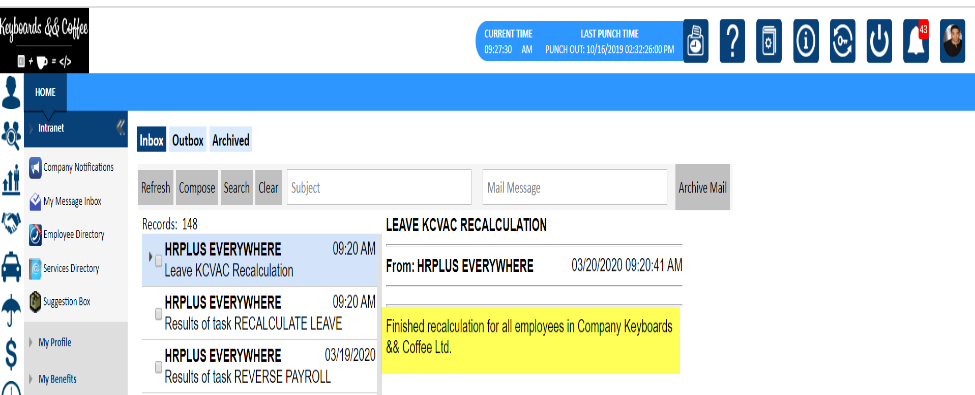This screenshot has width=975, height=395.
Task: Click the Search button
Action: (x=236, y=187)
